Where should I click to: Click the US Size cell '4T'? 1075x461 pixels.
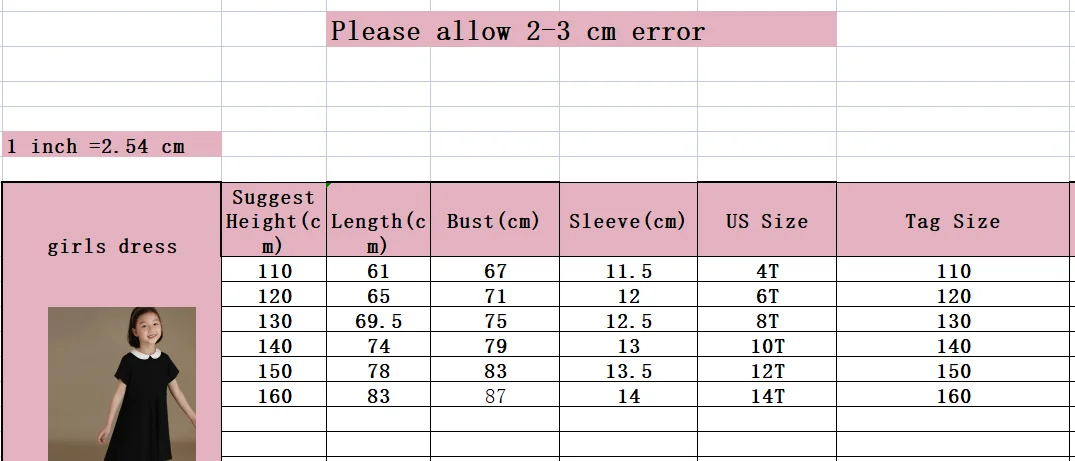(767, 271)
